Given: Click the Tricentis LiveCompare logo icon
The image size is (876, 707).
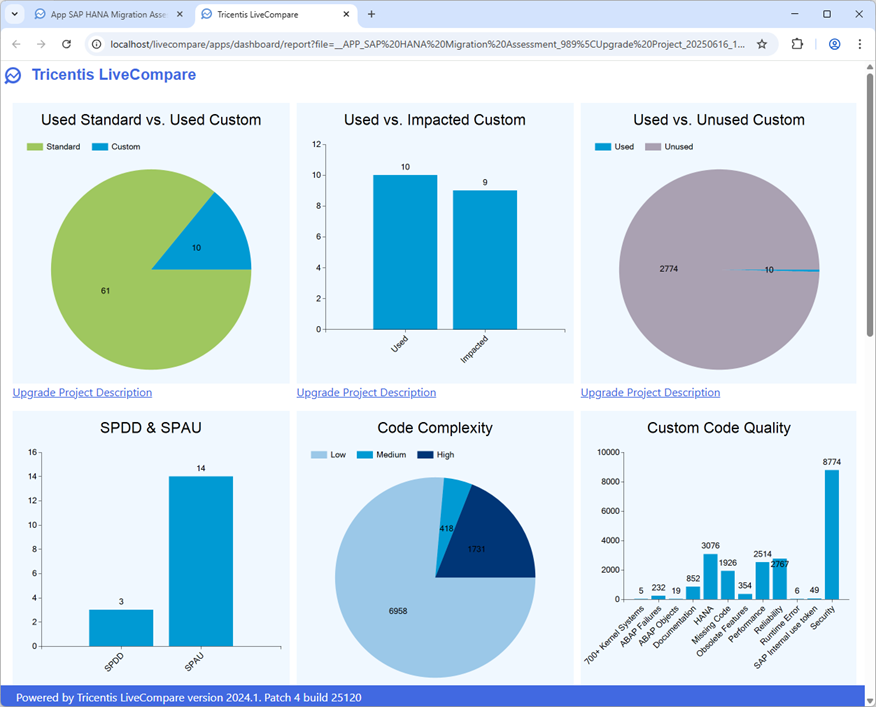Looking at the screenshot, I should pyautogui.click(x=13, y=75).
